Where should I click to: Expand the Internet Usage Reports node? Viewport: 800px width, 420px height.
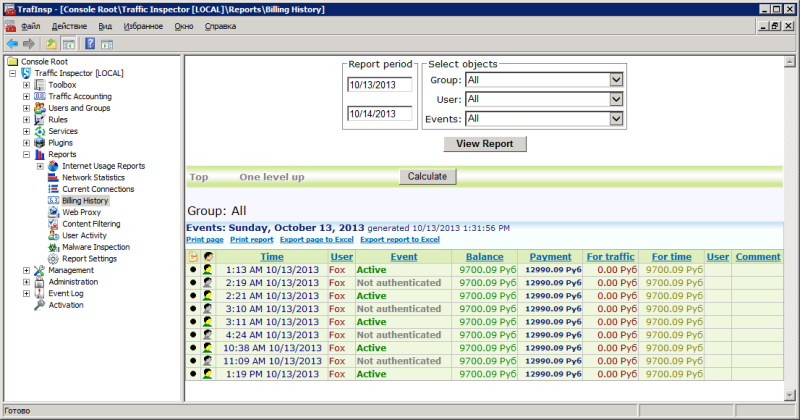click(40, 166)
